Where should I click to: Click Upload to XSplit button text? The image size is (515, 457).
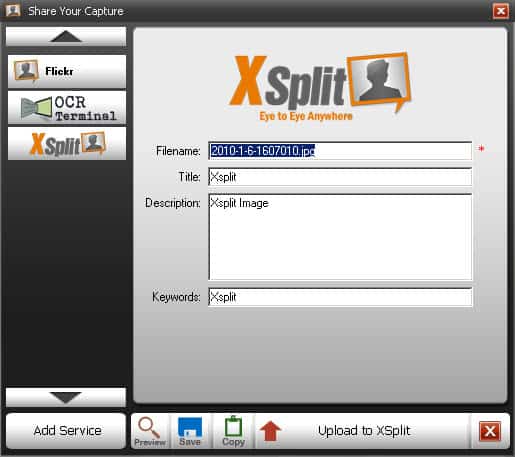point(364,431)
